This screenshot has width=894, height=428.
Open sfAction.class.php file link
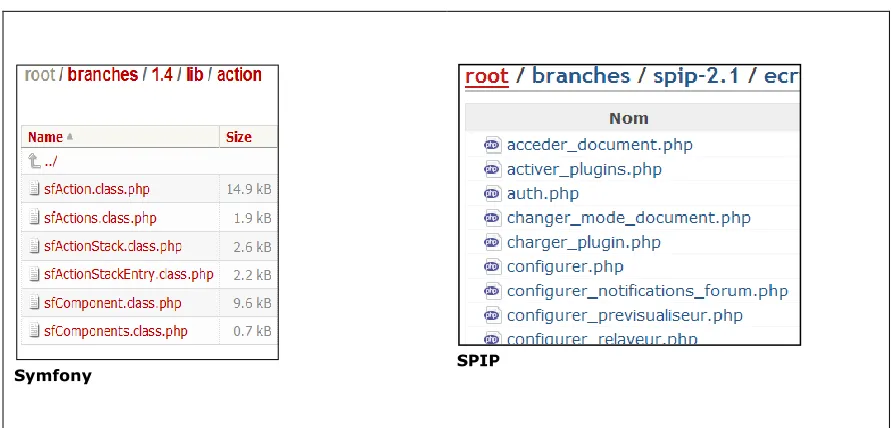point(97,189)
